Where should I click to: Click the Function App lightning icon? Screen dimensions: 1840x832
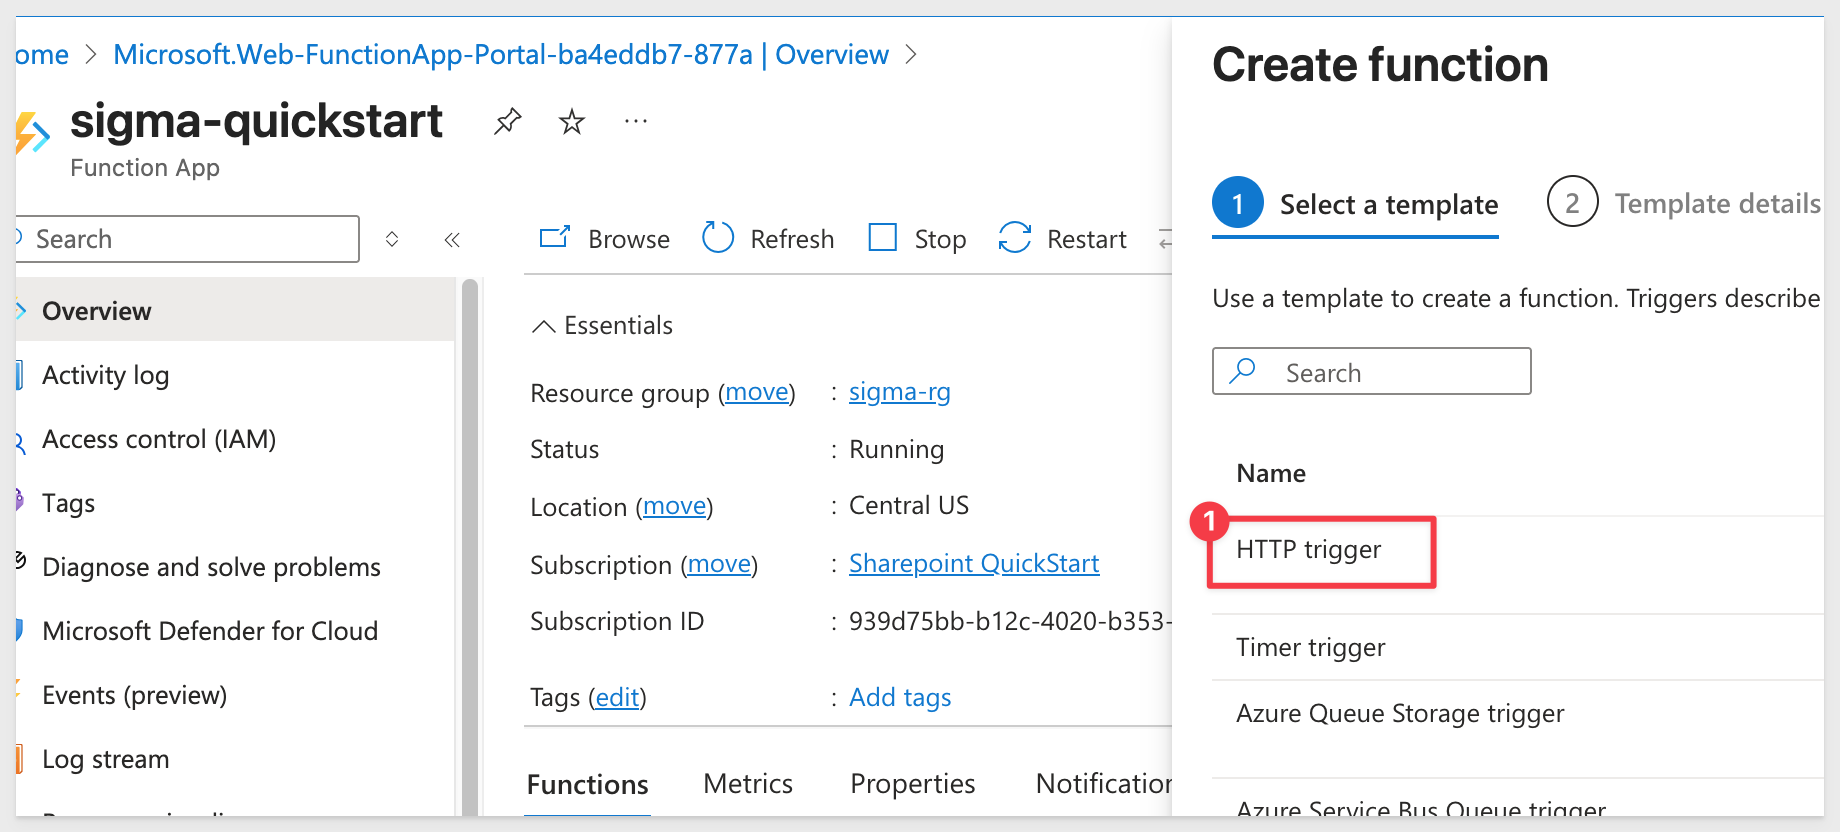tap(32, 133)
